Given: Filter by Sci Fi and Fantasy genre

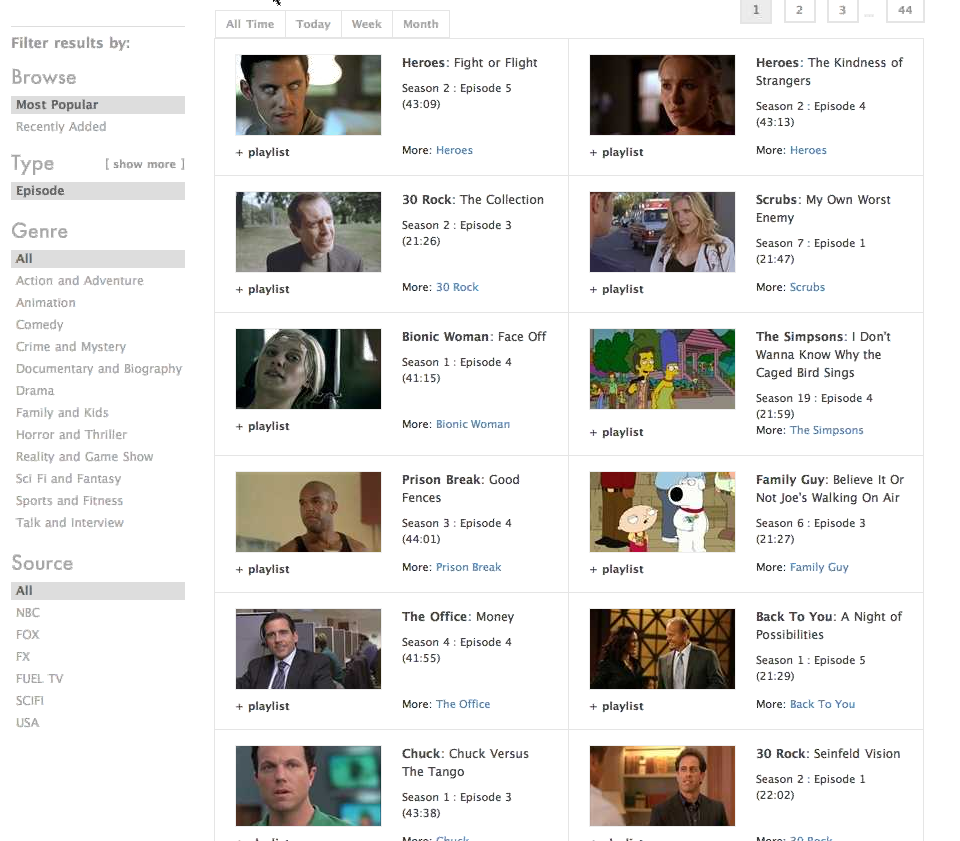Looking at the screenshot, I should coord(69,479).
